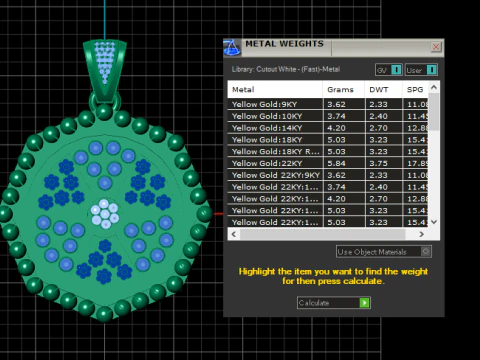Click the SPG column header
The height and width of the screenshot is (360, 480).
point(415,89)
